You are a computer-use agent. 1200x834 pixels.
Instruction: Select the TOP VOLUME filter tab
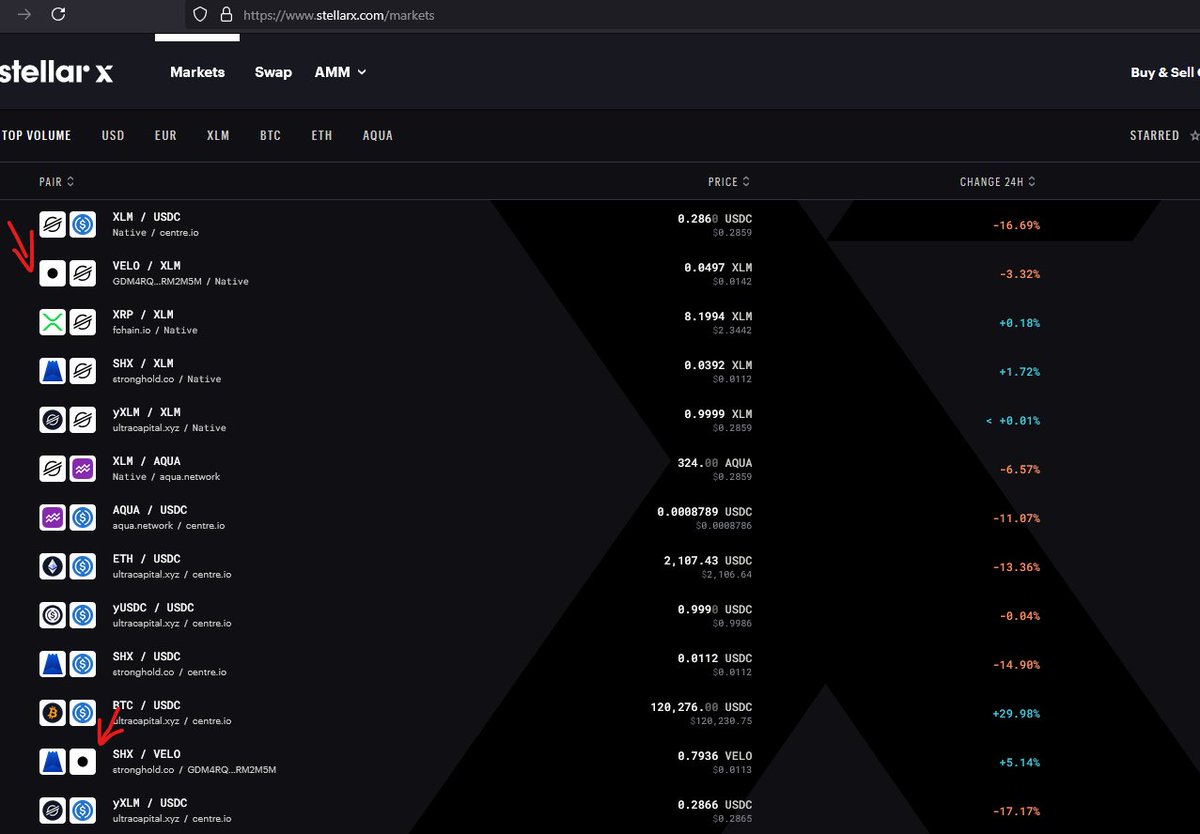point(36,135)
